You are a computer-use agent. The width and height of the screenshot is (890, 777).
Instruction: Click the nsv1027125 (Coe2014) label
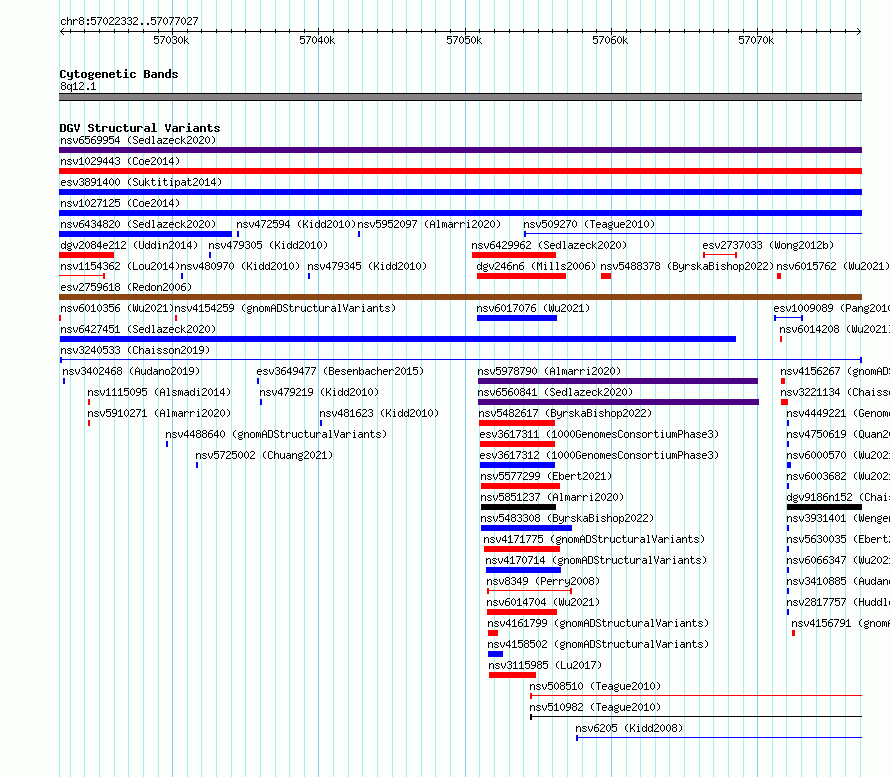[x=120, y=203]
